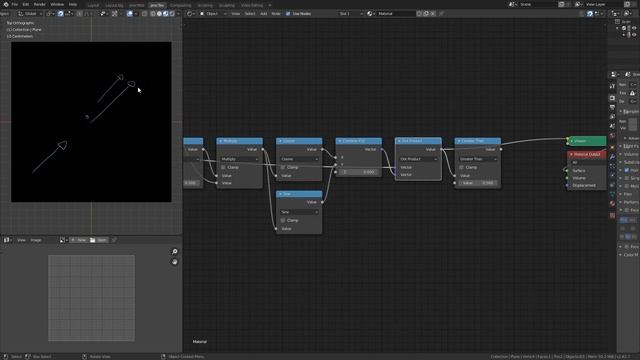Open the Slot 1 material slot dropdown

tap(351, 13)
